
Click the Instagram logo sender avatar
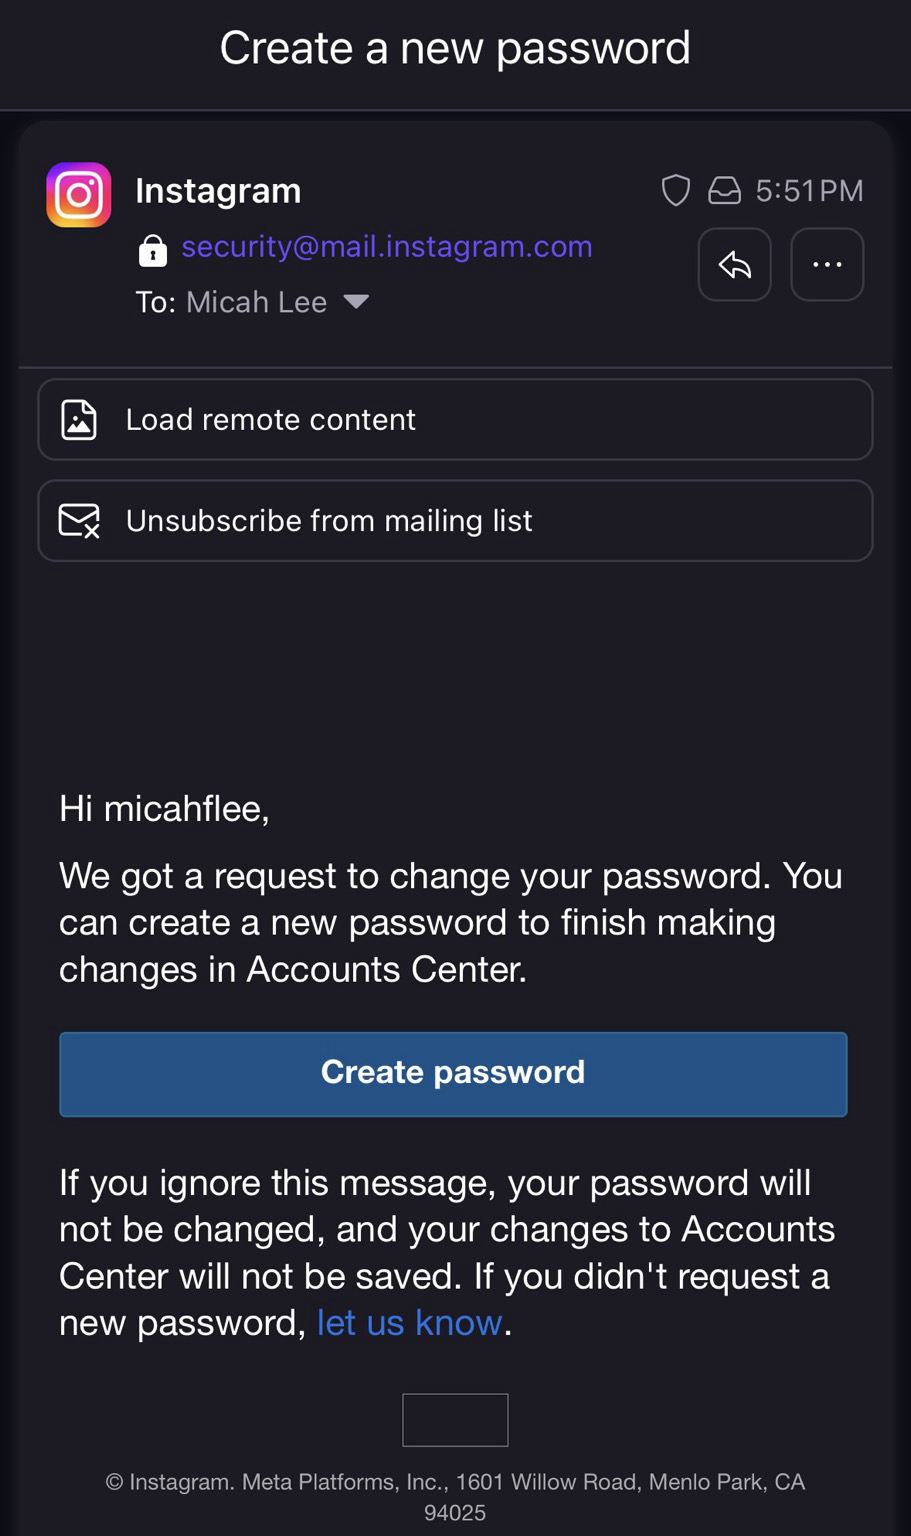pyautogui.click(x=79, y=195)
